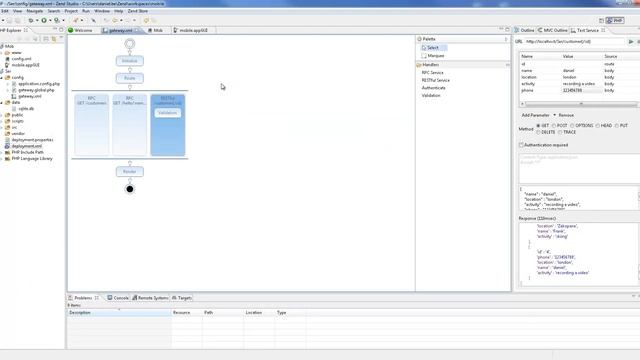Select the TRACE method radio button
The image size is (640, 360).
pyautogui.click(x=560, y=132)
